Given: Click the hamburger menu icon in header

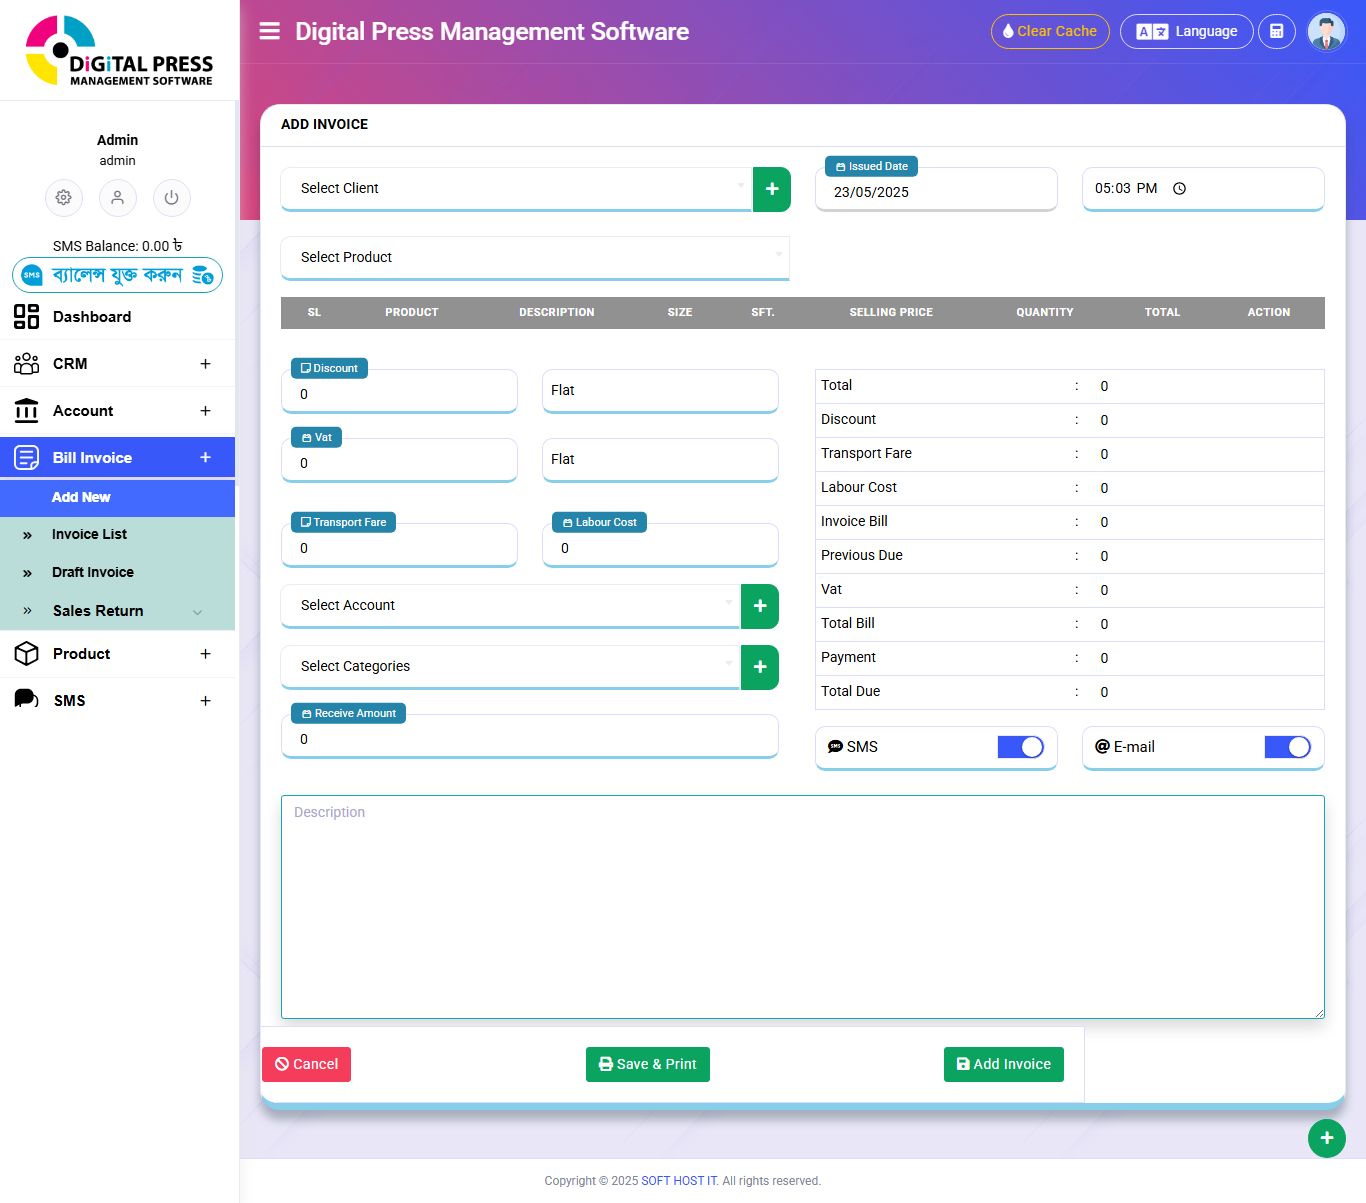Looking at the screenshot, I should click(269, 31).
